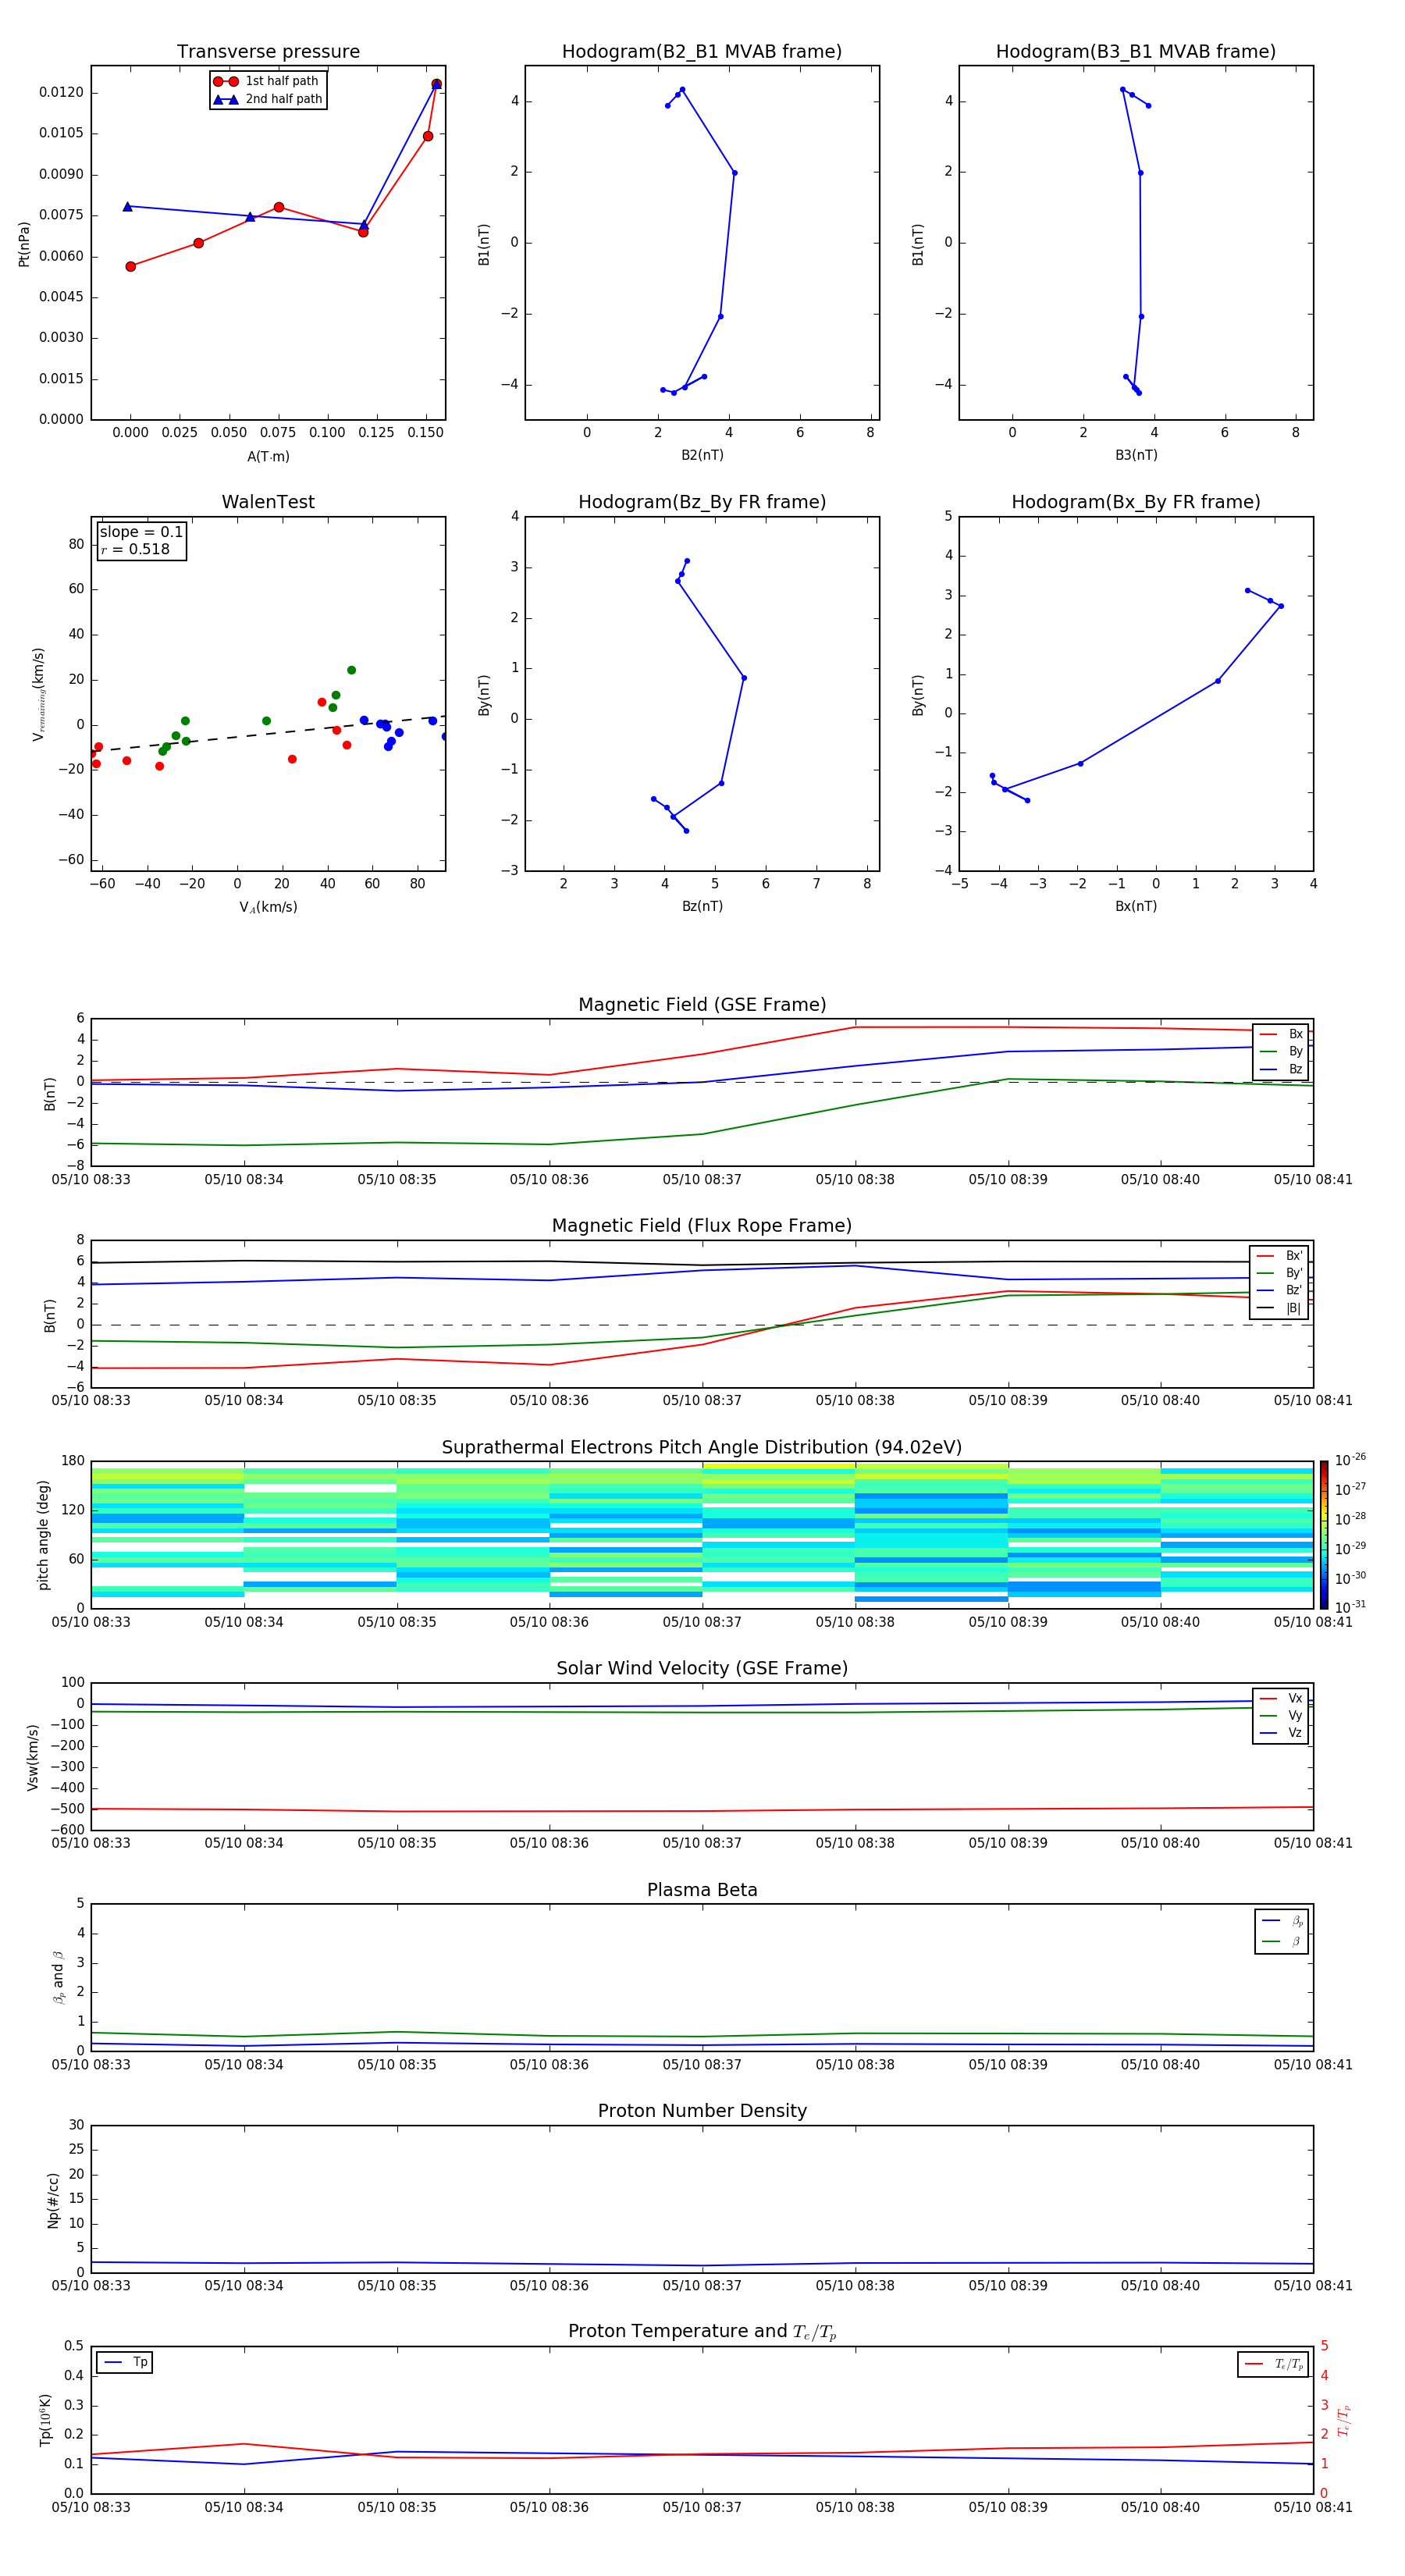1405x2576 pixels.
Task: Click the dashed fit line in the WalenTest plot
Action: 266,733
